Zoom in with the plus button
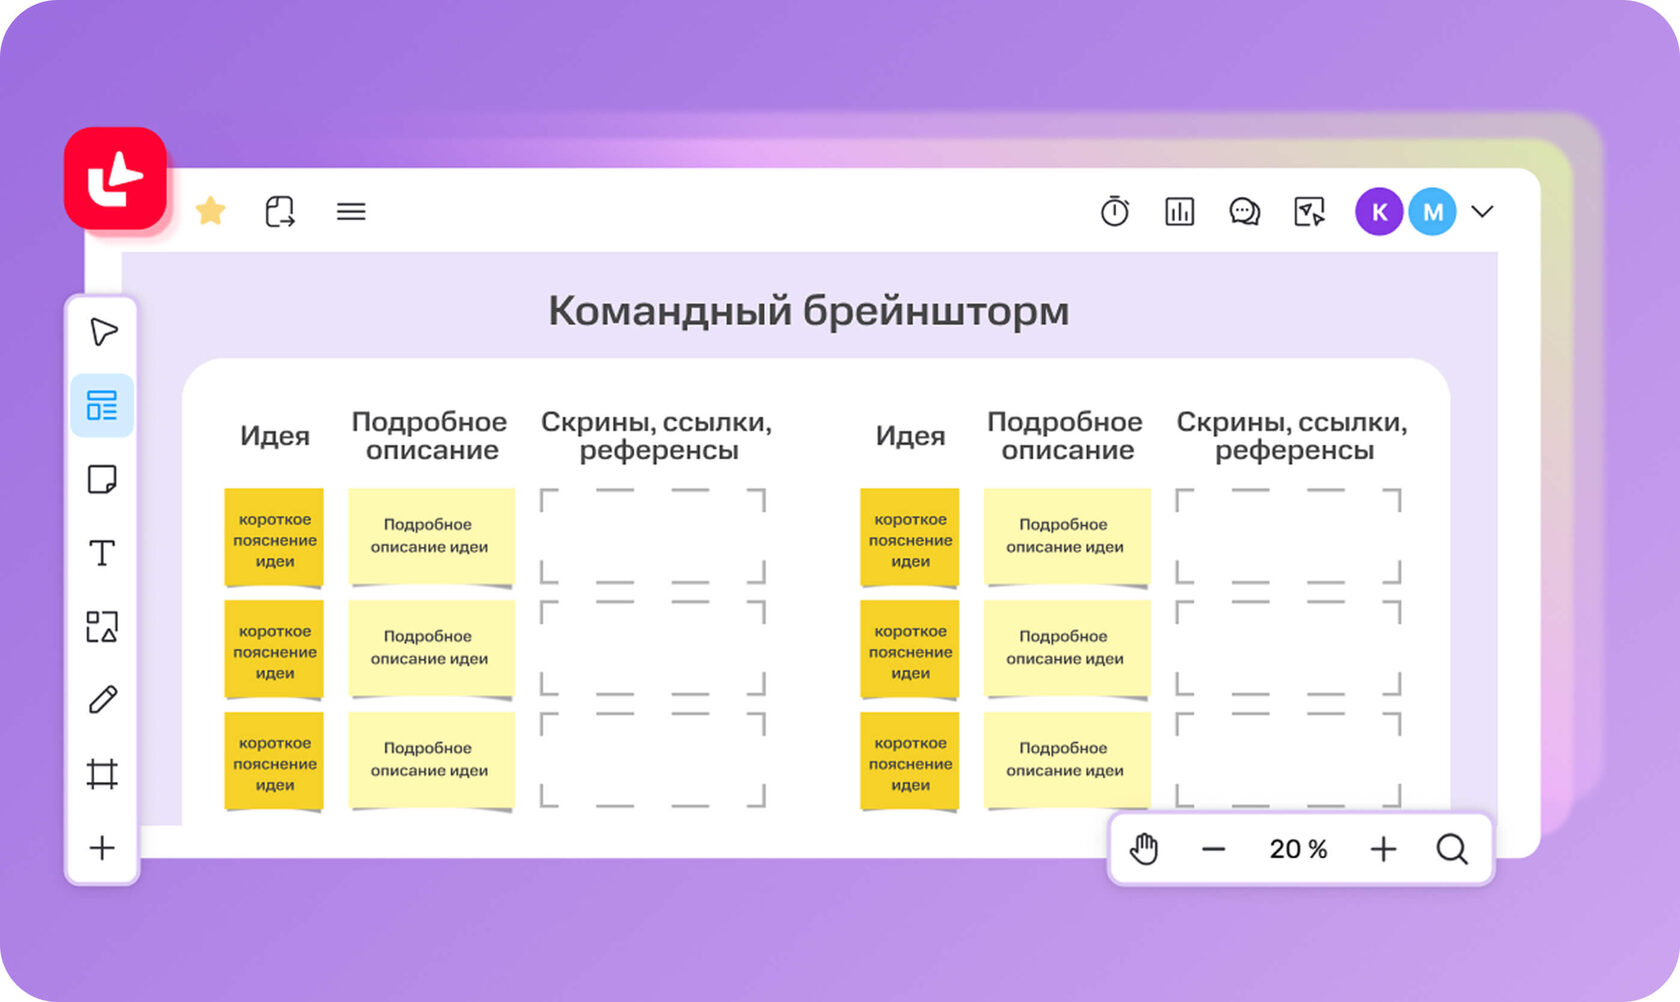Image resolution: width=1680 pixels, height=1002 pixels. 1383,849
